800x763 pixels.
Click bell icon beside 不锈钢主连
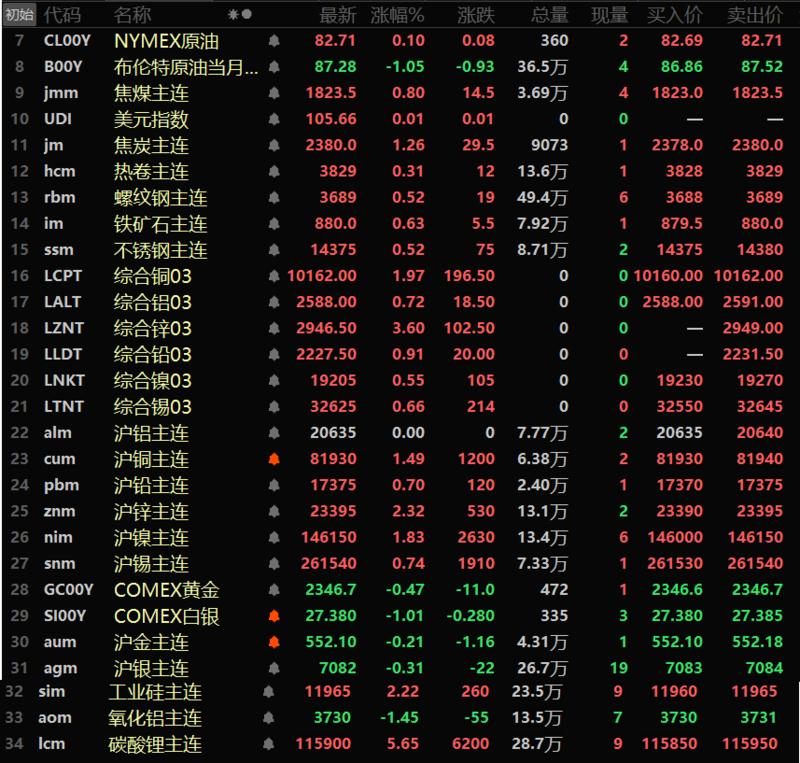274,250
